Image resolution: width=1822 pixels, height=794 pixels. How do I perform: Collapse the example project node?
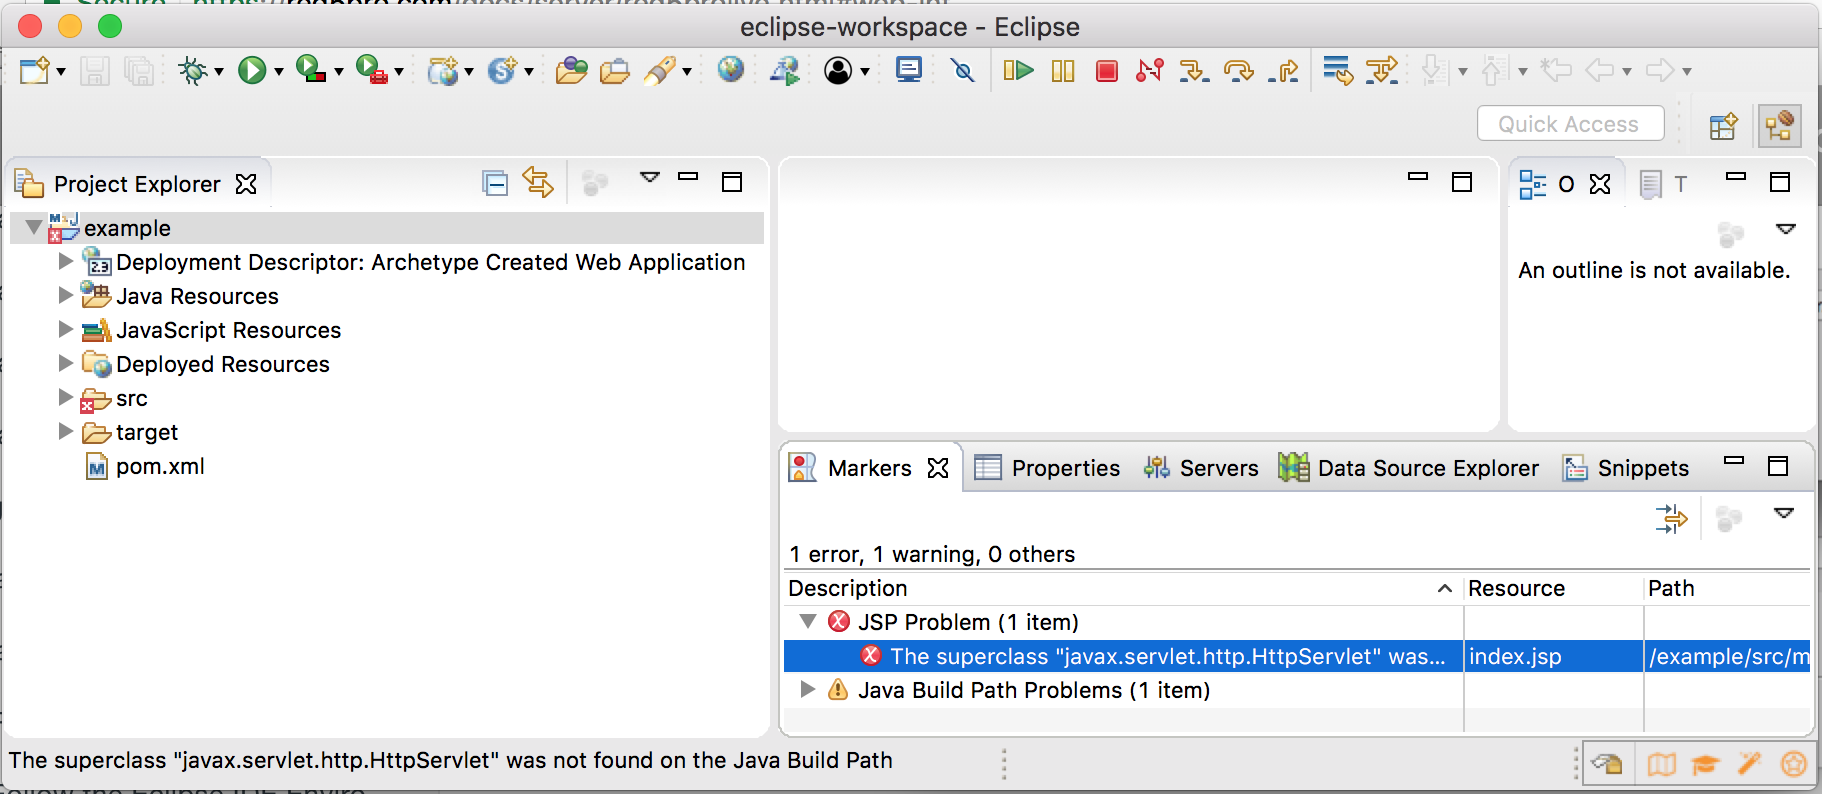point(34,228)
